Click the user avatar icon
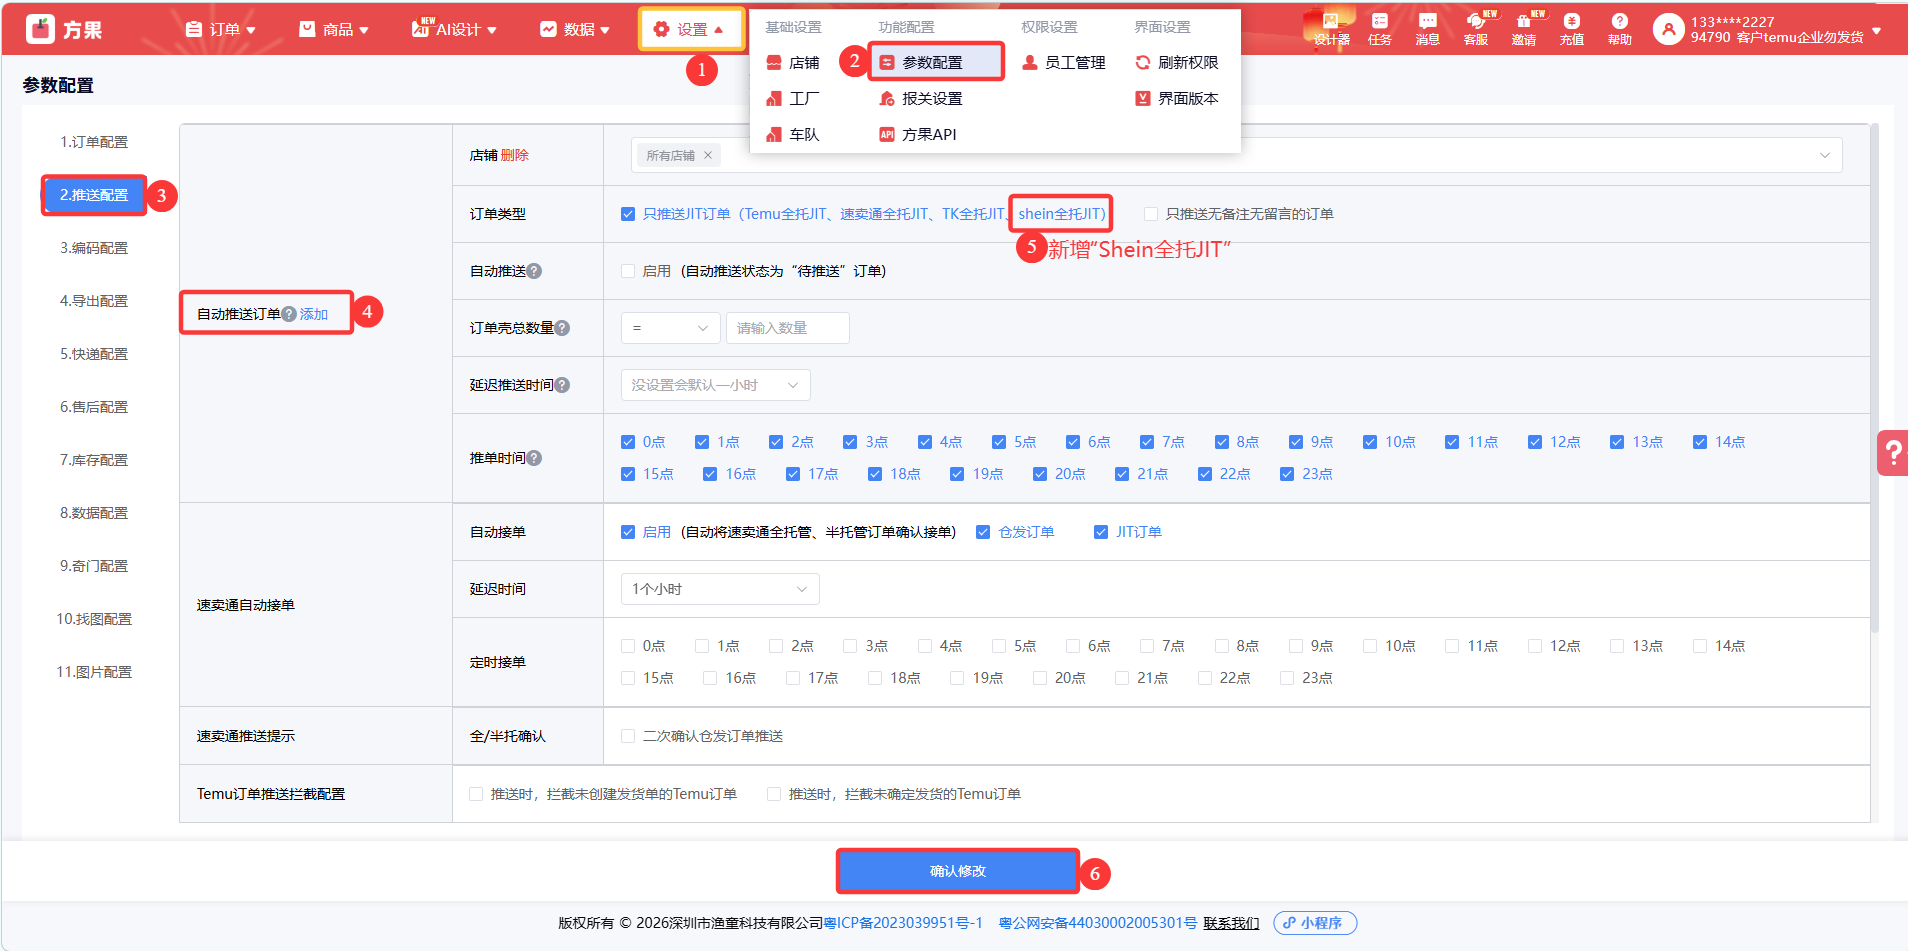This screenshot has width=1908, height=951. pyautogui.click(x=1668, y=29)
